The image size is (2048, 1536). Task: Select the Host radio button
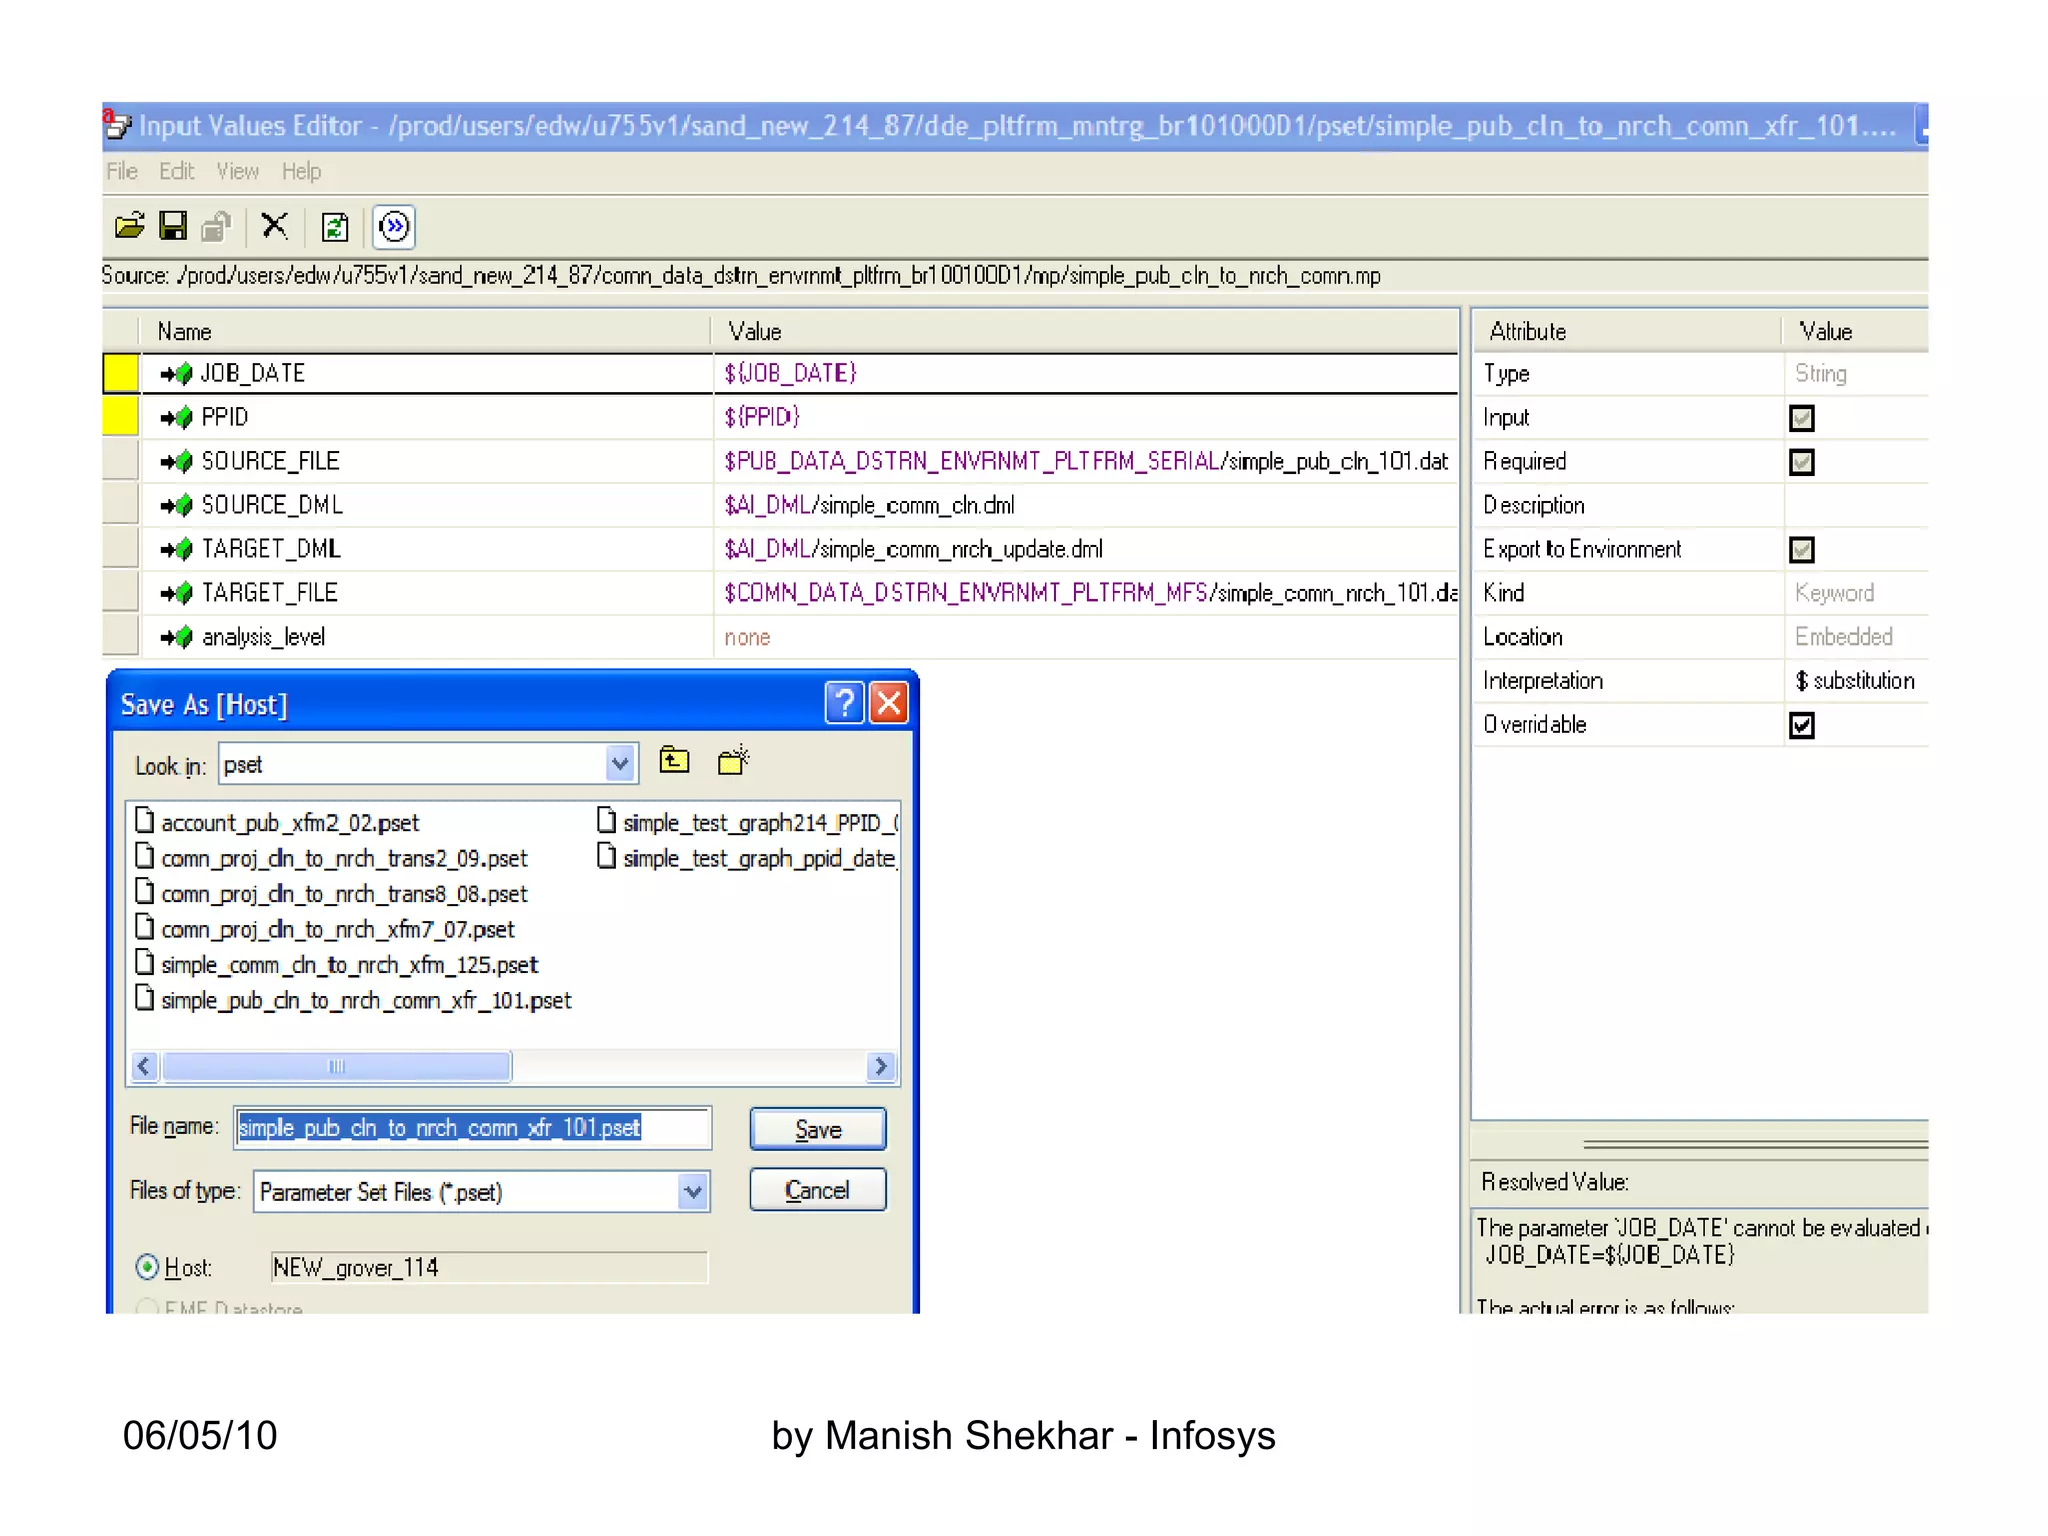[x=147, y=1267]
